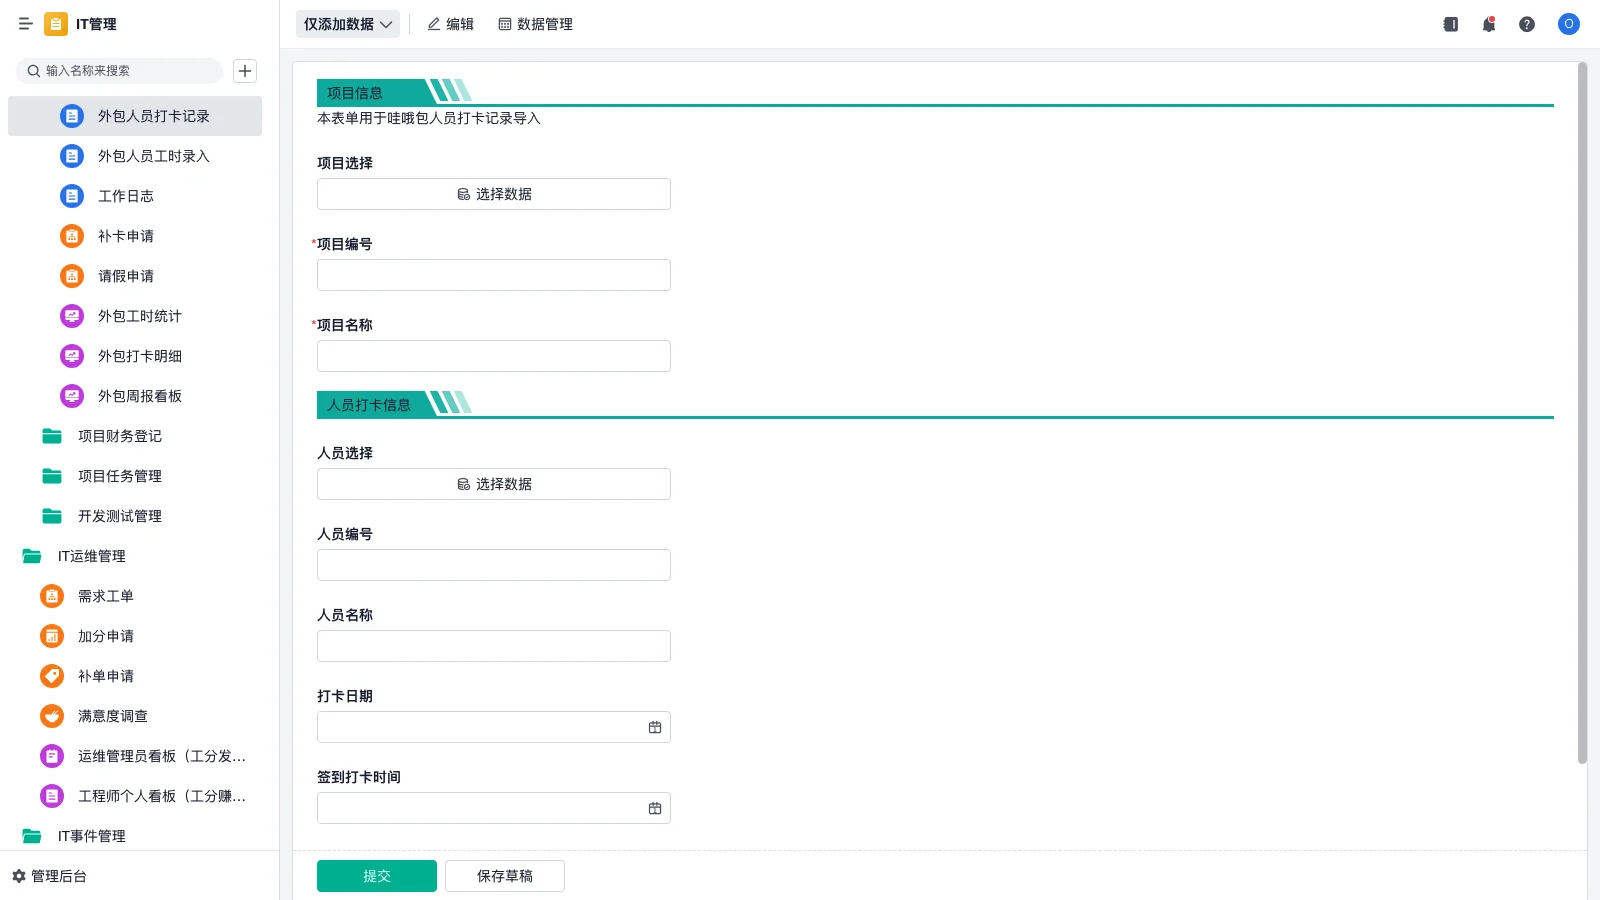Open the notification bell icon

[x=1488, y=24]
